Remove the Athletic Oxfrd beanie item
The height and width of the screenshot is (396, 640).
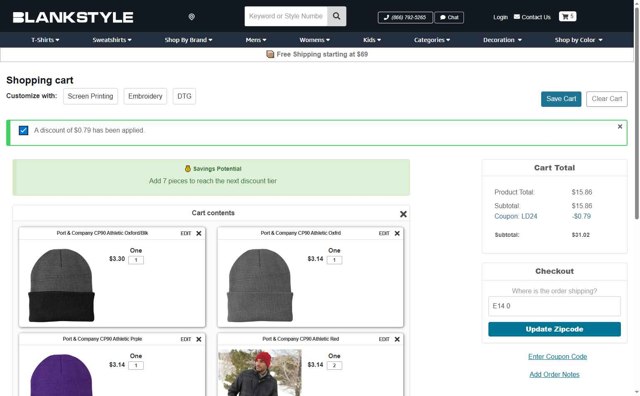pyautogui.click(x=397, y=233)
